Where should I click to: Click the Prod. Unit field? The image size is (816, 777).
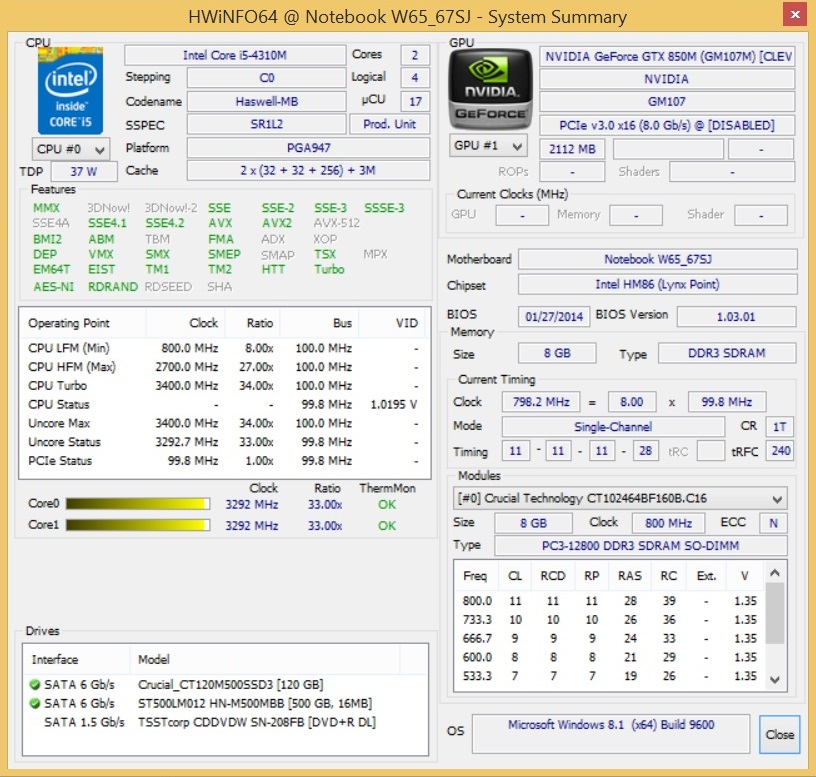389,124
